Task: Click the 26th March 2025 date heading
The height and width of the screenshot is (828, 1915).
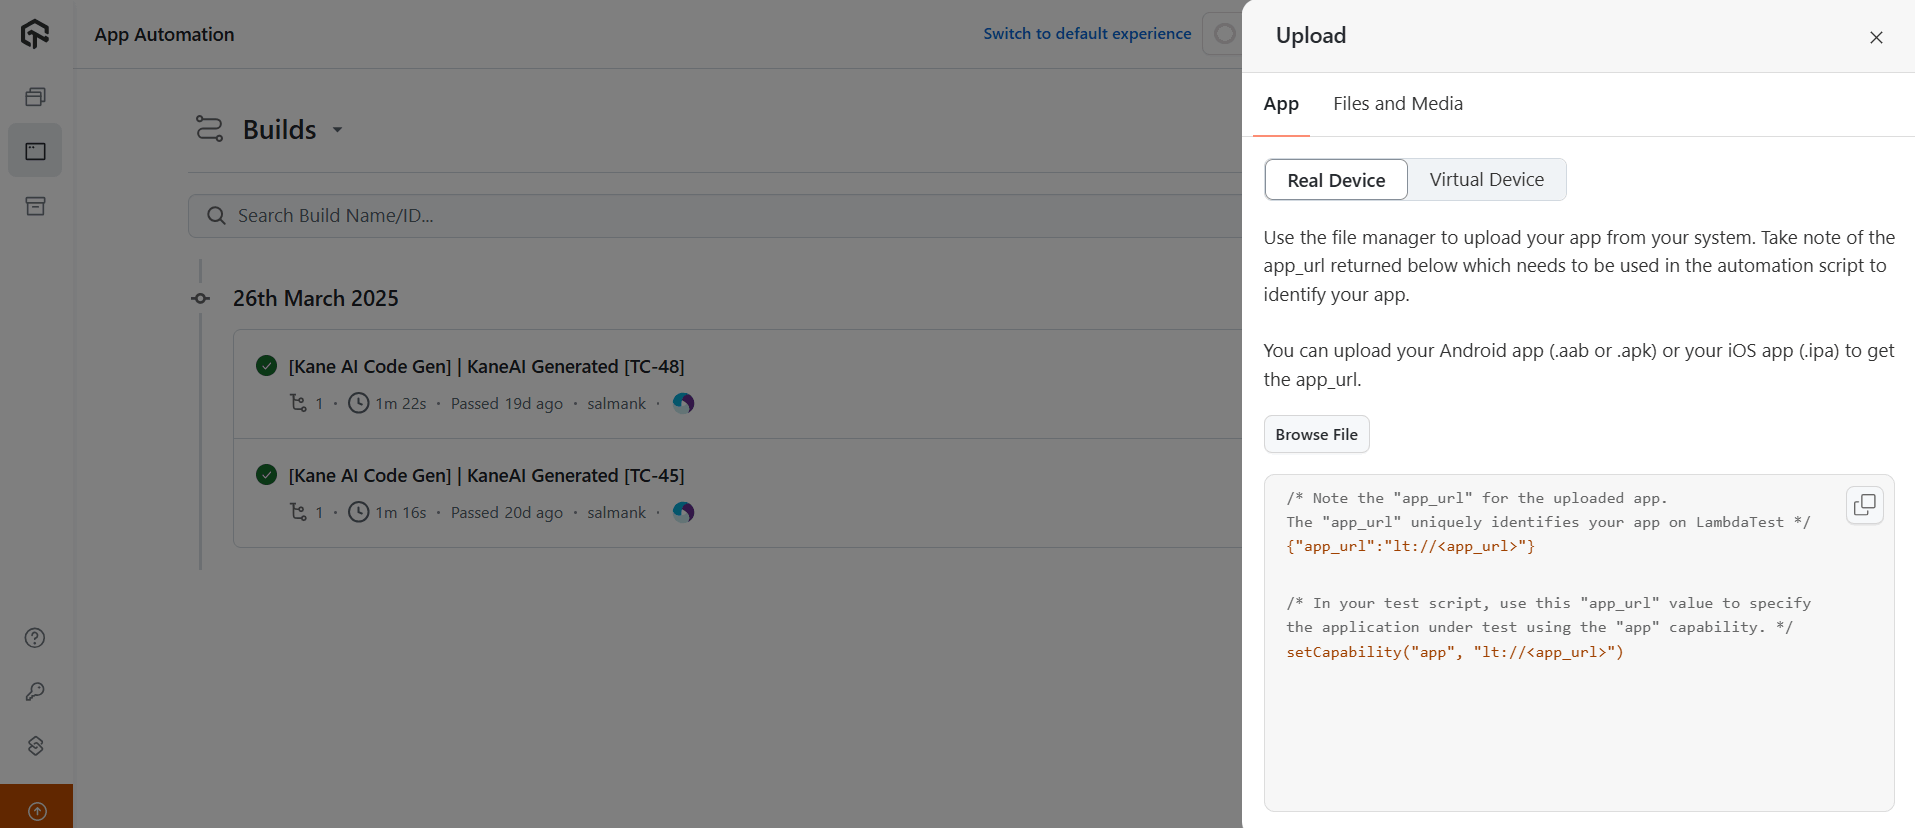Action: point(316,298)
